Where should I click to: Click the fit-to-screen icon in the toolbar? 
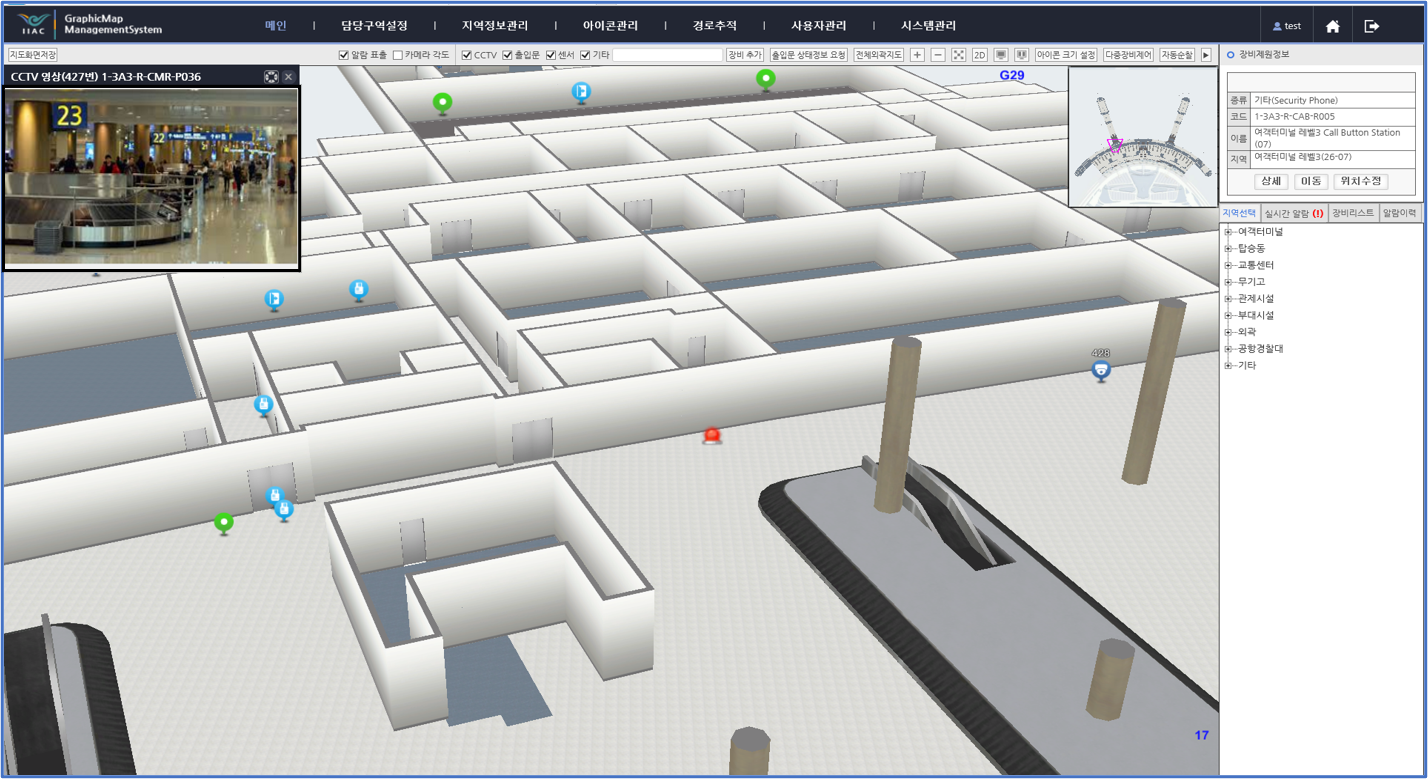(x=959, y=55)
